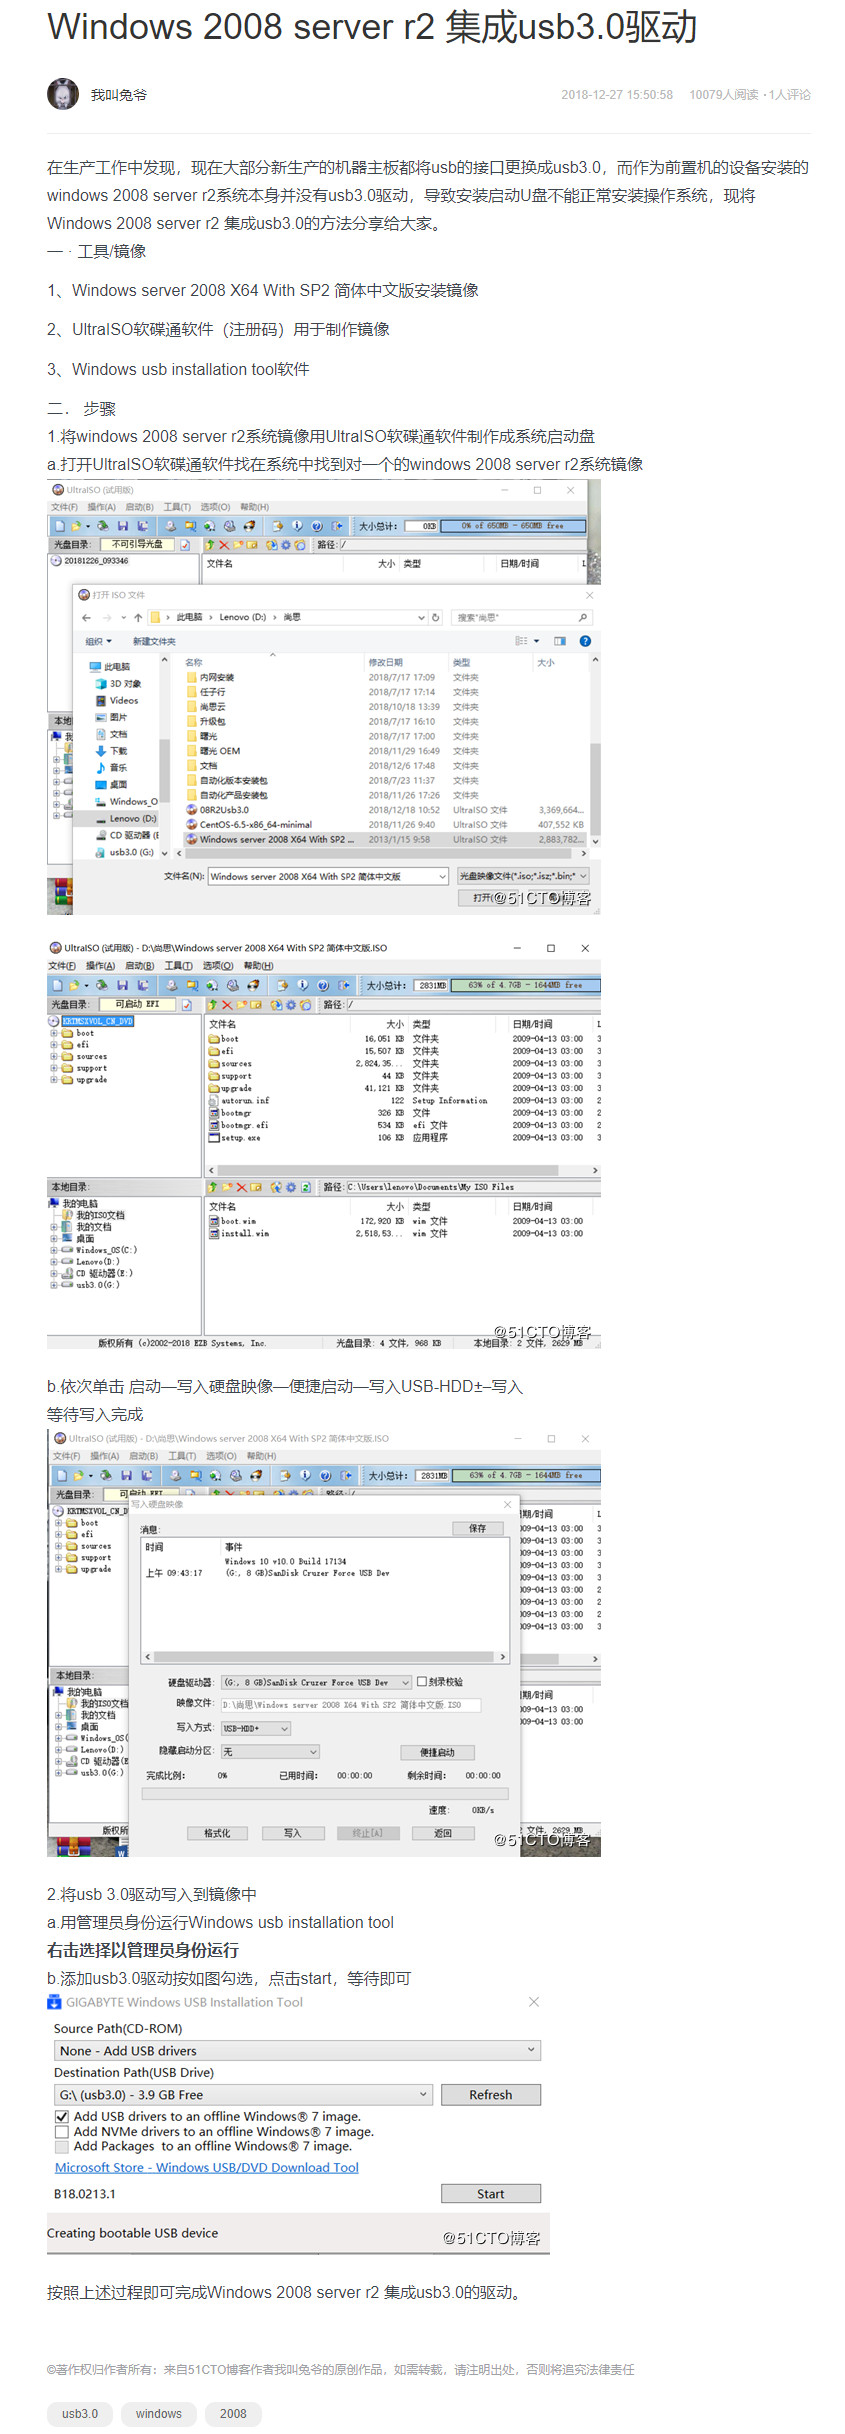Viewport: 845px width, 2434px height.
Task: Click the 搜索"尚思" search field
Action: tap(521, 617)
